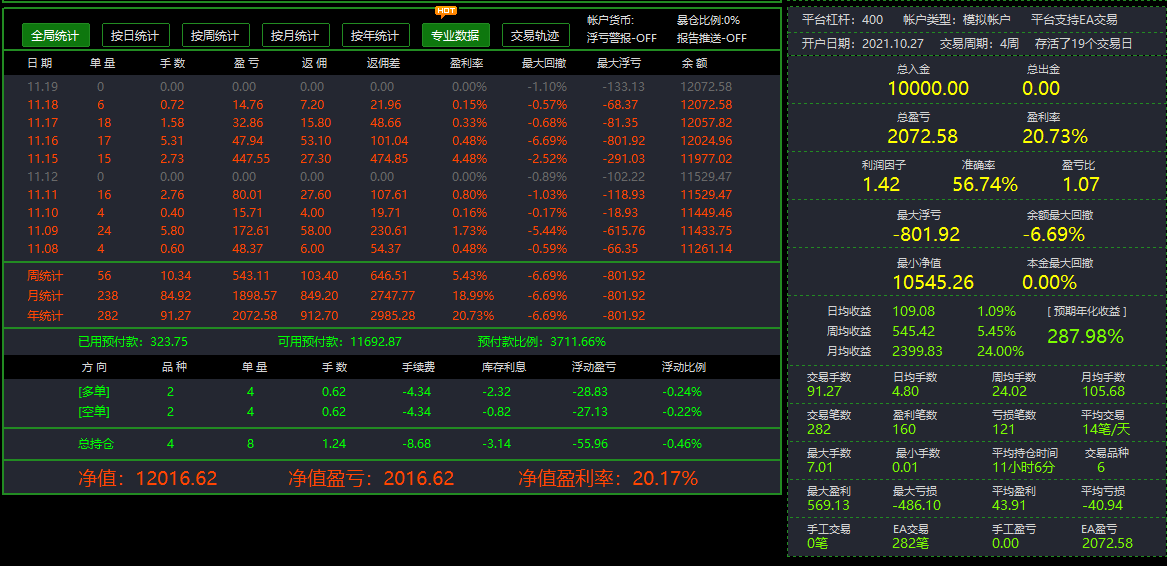Click 最大盈利 value 569.13
This screenshot has width=1167, height=566.
click(x=828, y=505)
